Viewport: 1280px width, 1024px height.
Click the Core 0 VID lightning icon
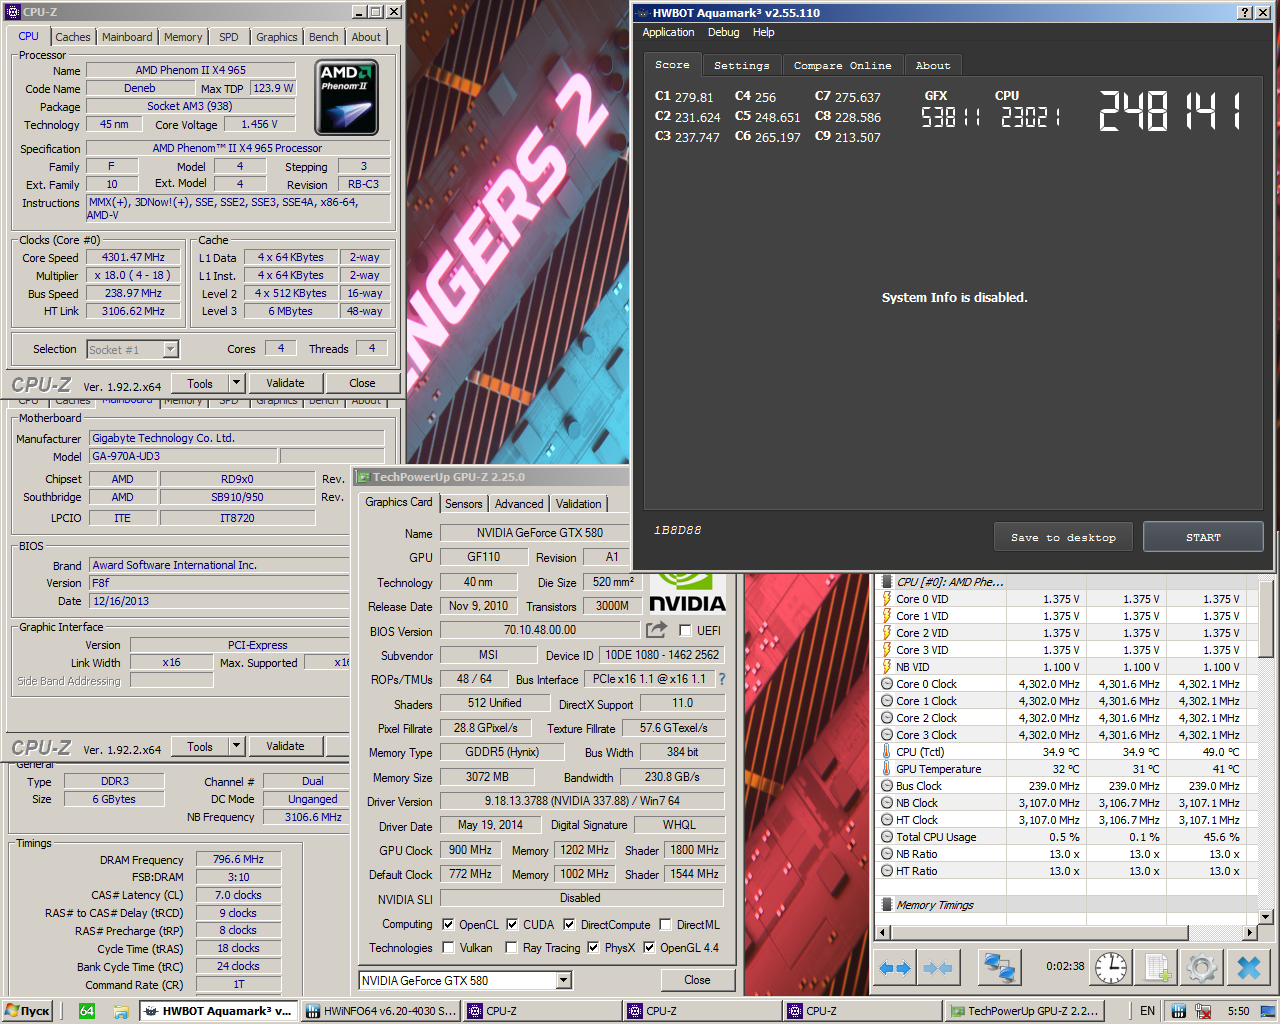coord(886,599)
